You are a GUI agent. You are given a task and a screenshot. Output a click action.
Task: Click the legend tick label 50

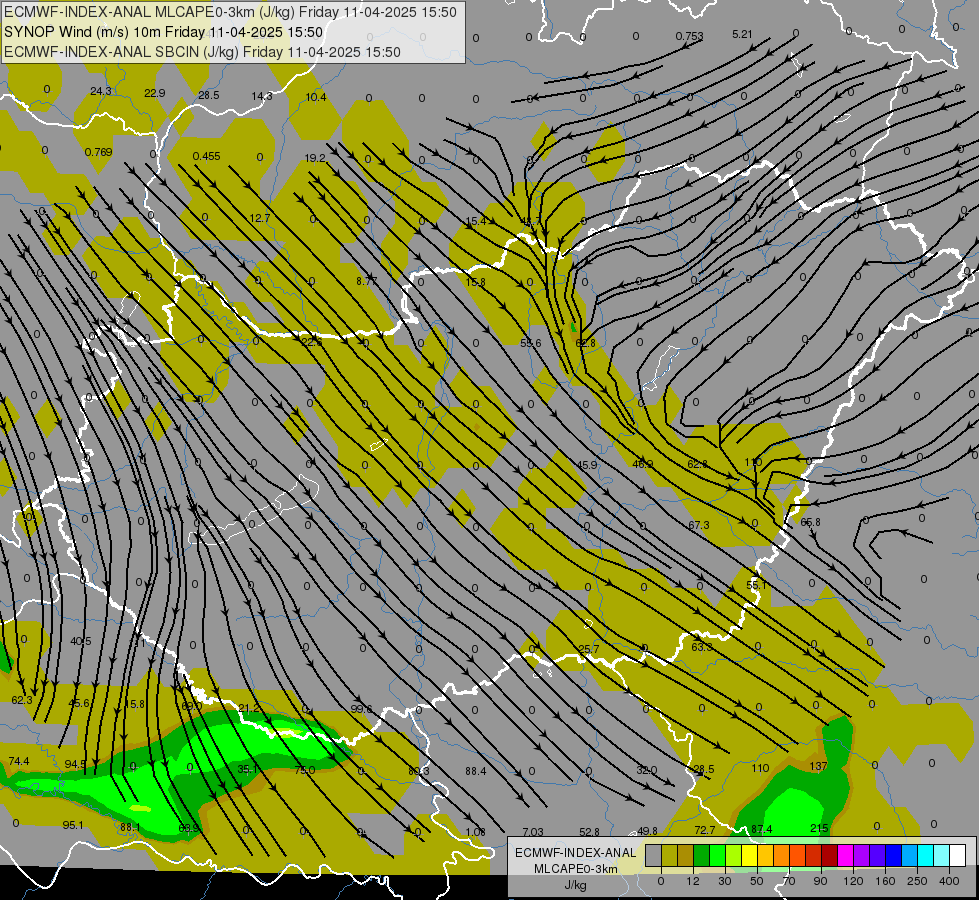[757, 881]
